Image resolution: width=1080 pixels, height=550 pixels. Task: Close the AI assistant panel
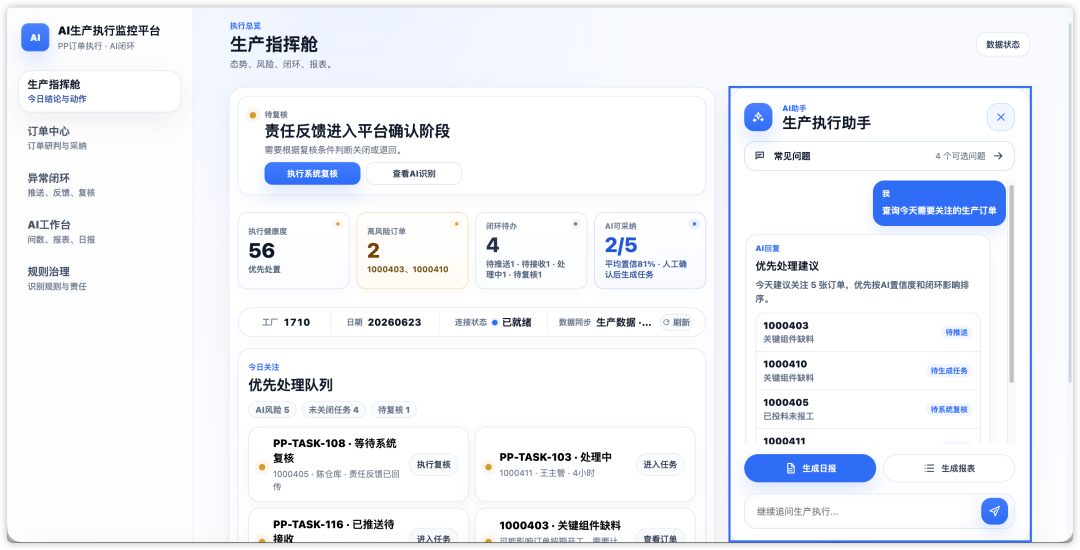click(x=1001, y=117)
